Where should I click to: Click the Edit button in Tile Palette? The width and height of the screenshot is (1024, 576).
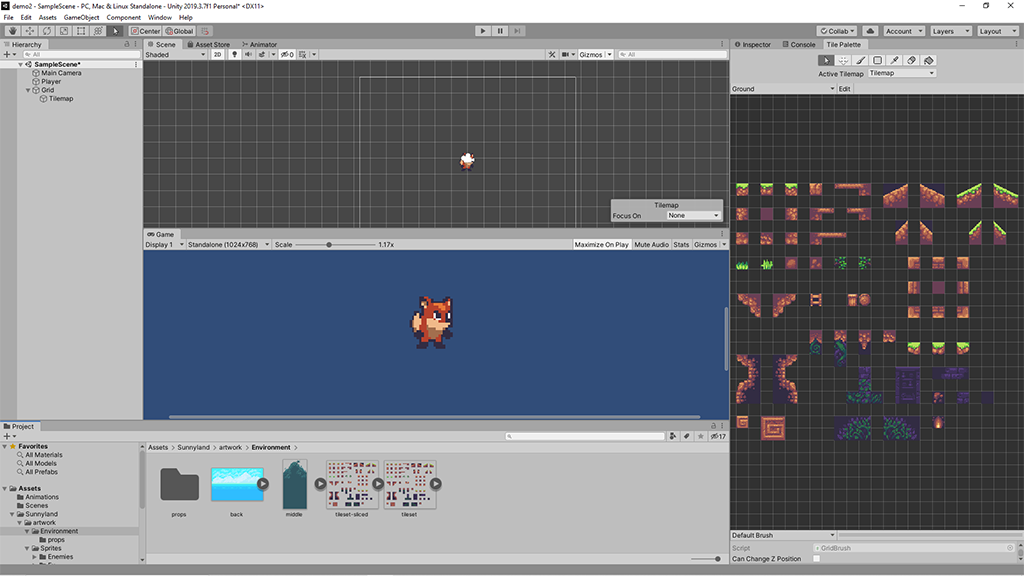click(x=844, y=89)
